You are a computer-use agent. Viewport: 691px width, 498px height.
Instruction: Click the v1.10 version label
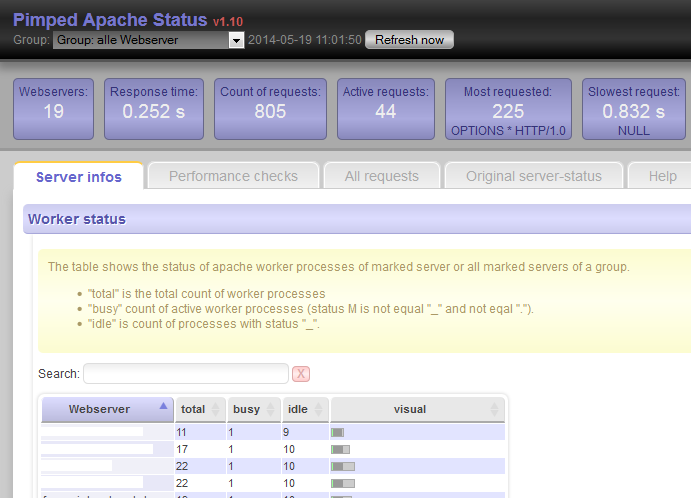pyautogui.click(x=228, y=22)
